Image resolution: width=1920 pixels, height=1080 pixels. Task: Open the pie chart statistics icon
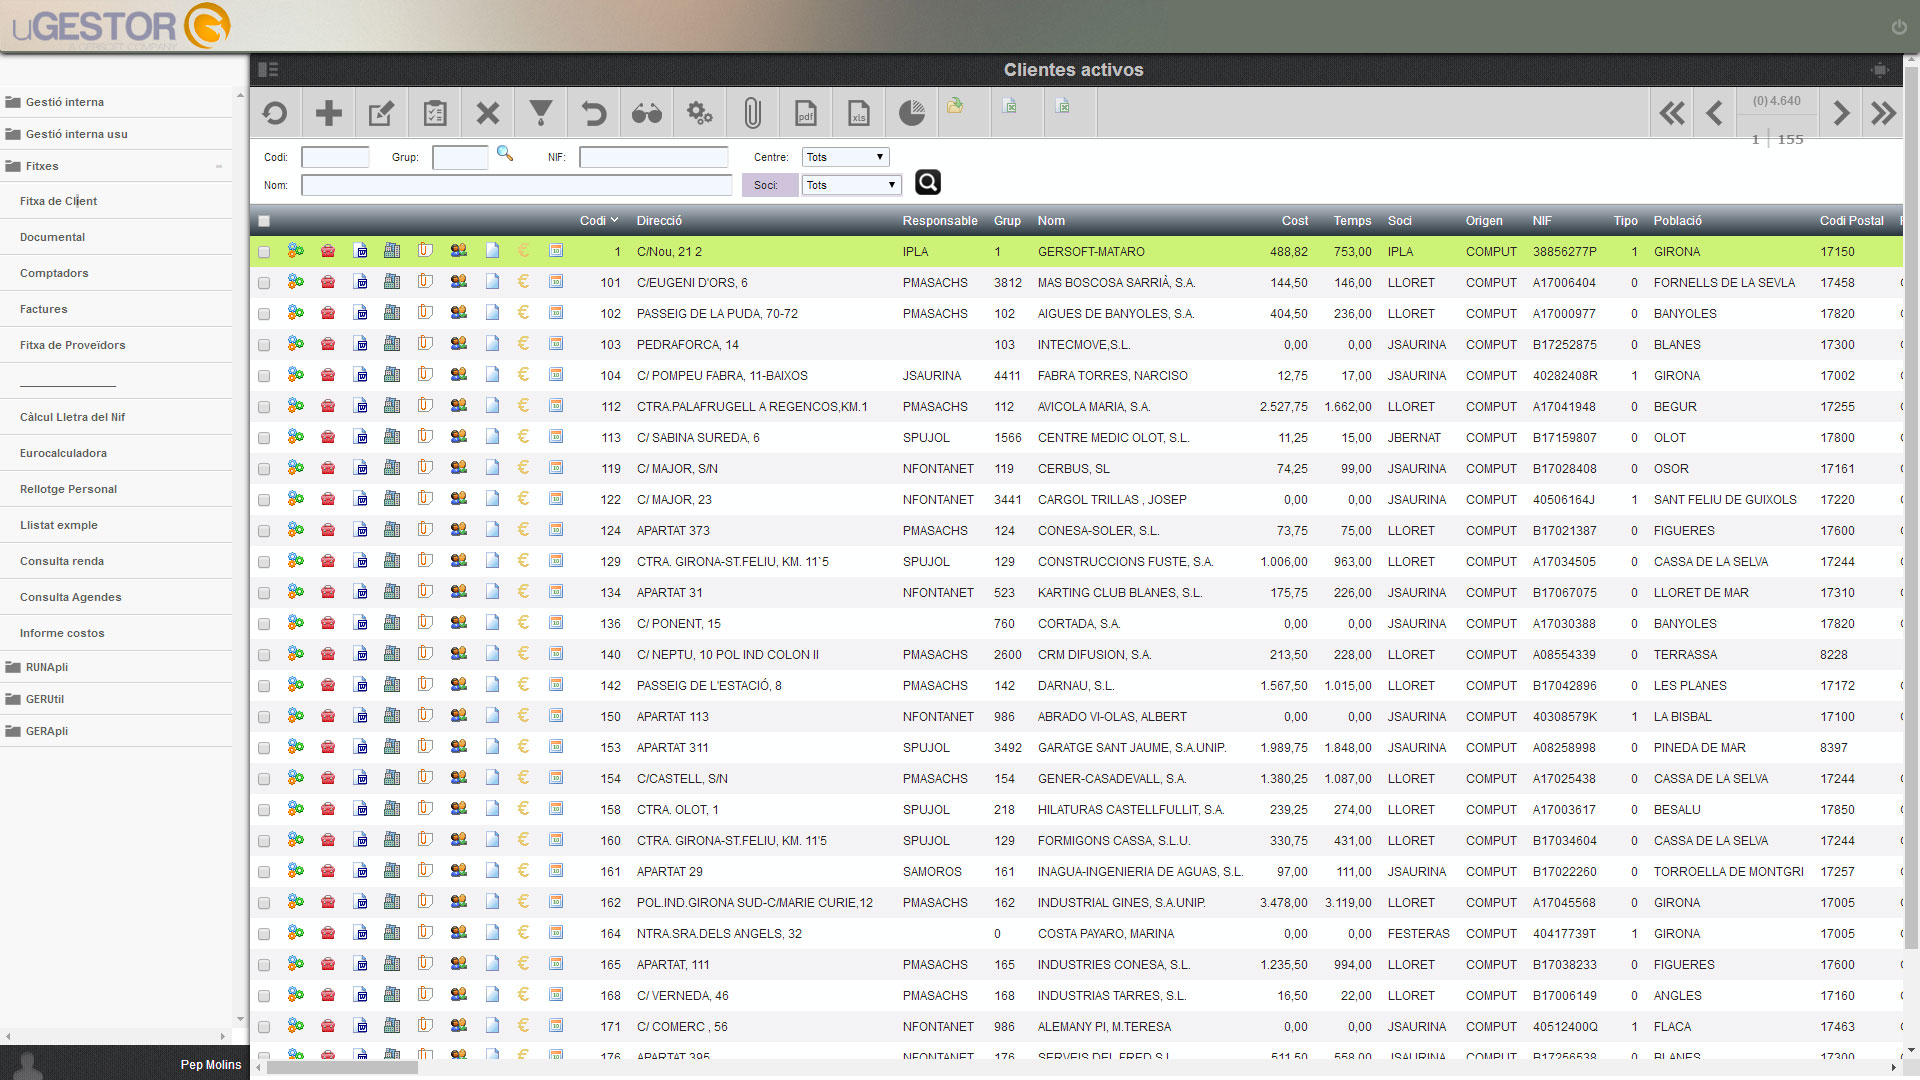tap(911, 113)
